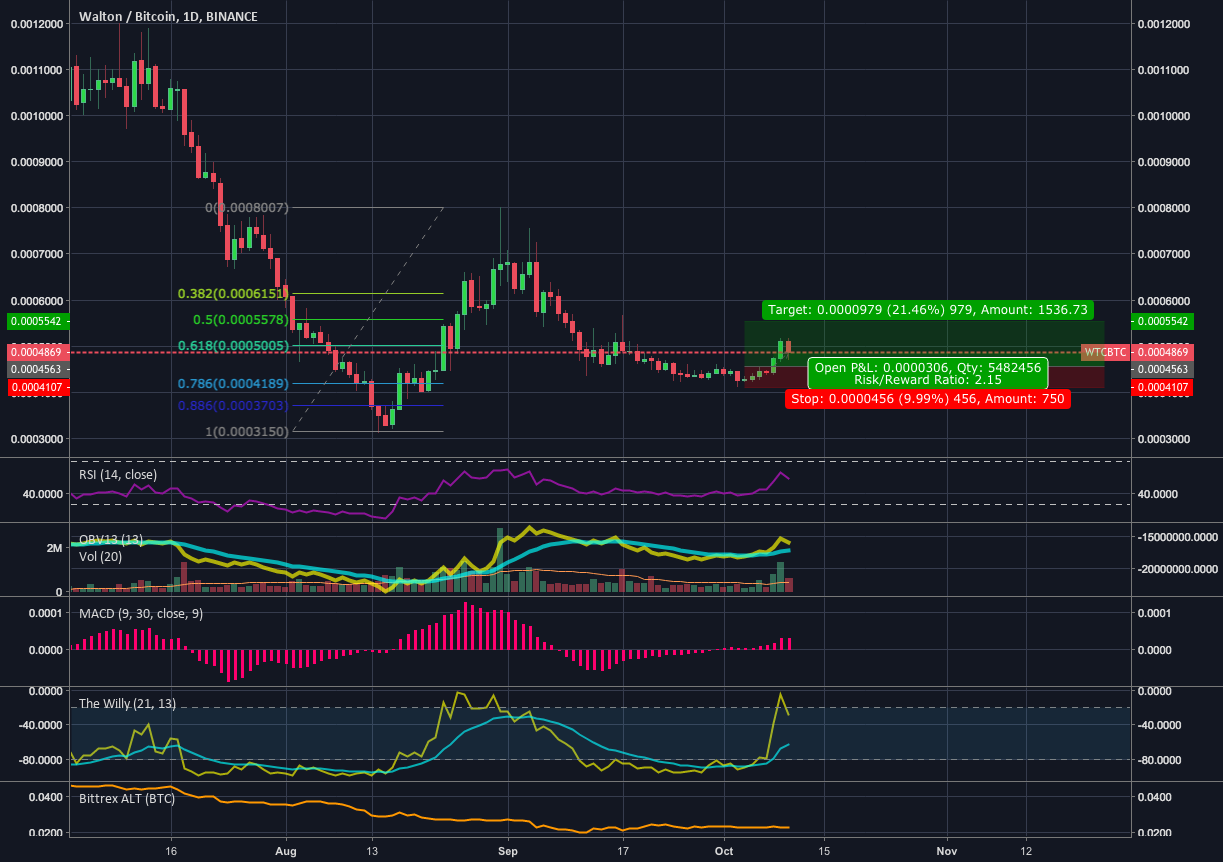This screenshot has height=862, width=1223.
Task: Click 0.0010000 on the left price axis
Action: [x=37, y=116]
